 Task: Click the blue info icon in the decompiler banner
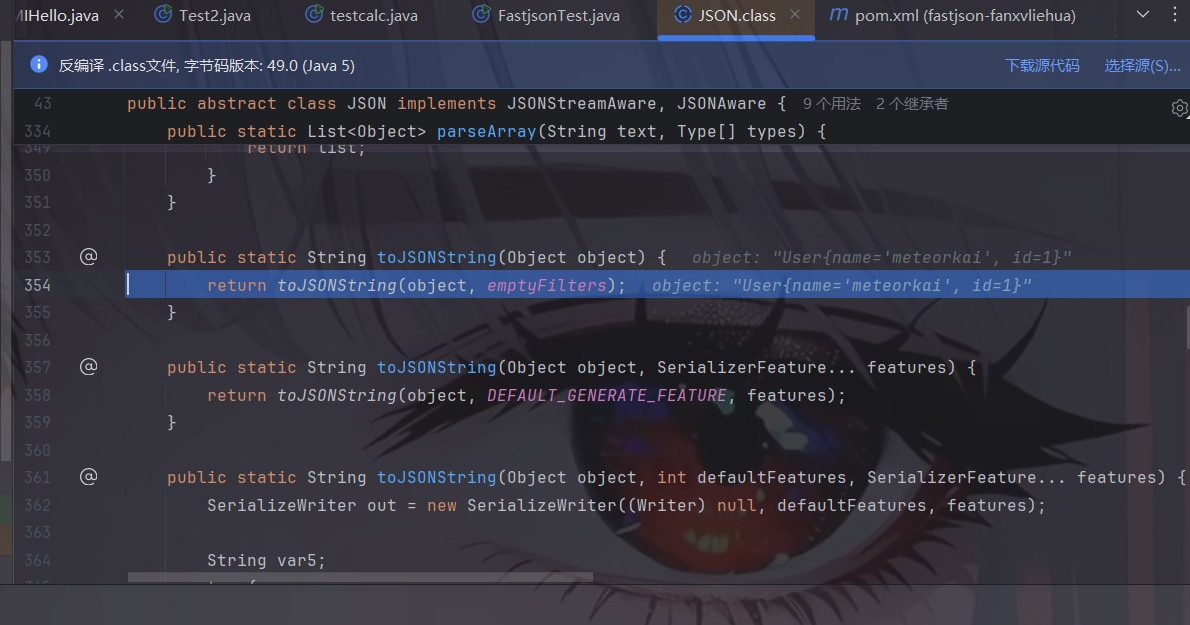[39, 65]
